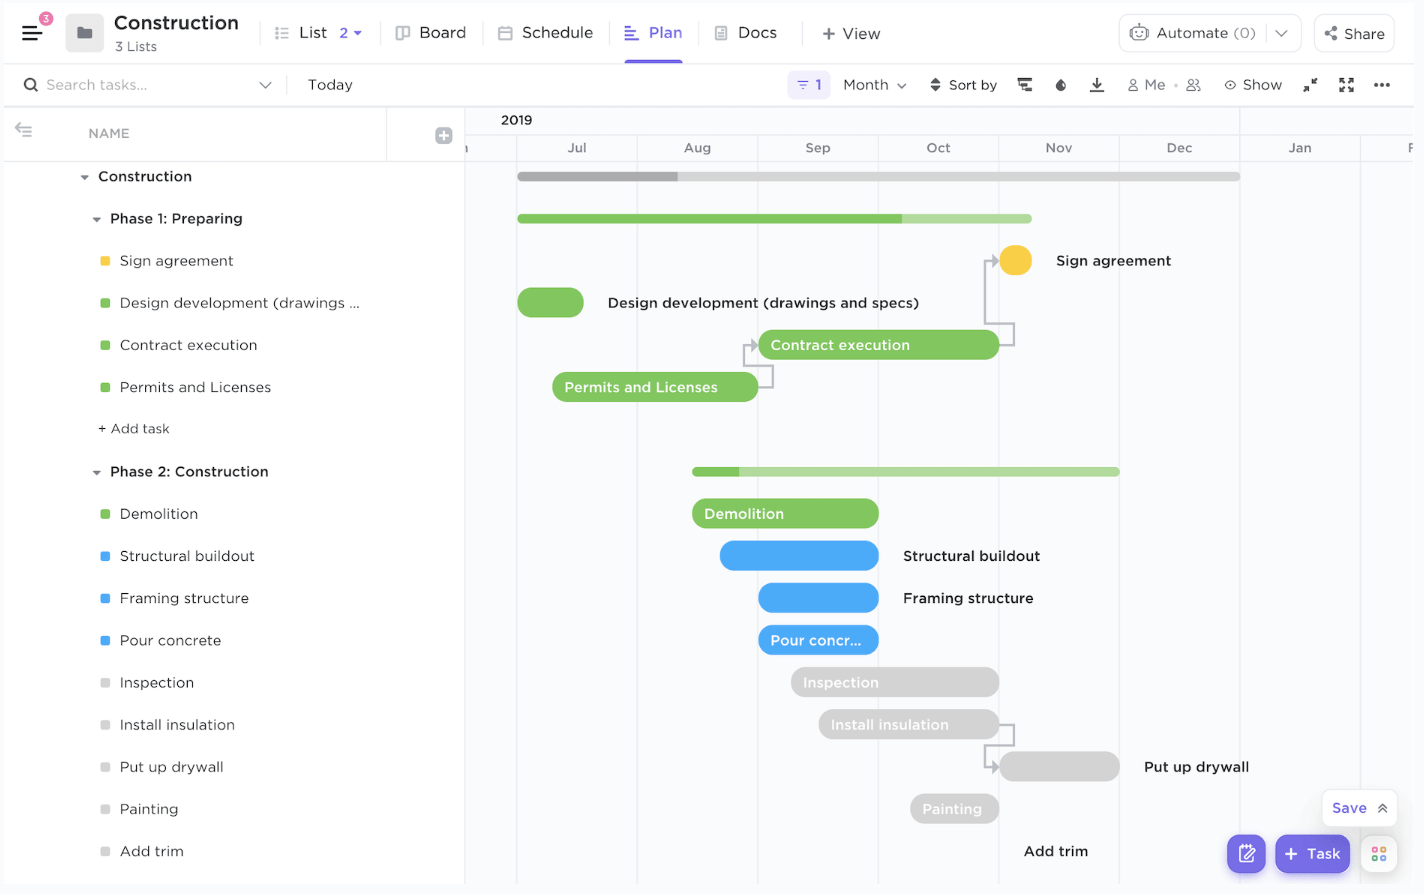Open the notepad icon button
This screenshot has height=894, width=1424.
coord(1246,853)
